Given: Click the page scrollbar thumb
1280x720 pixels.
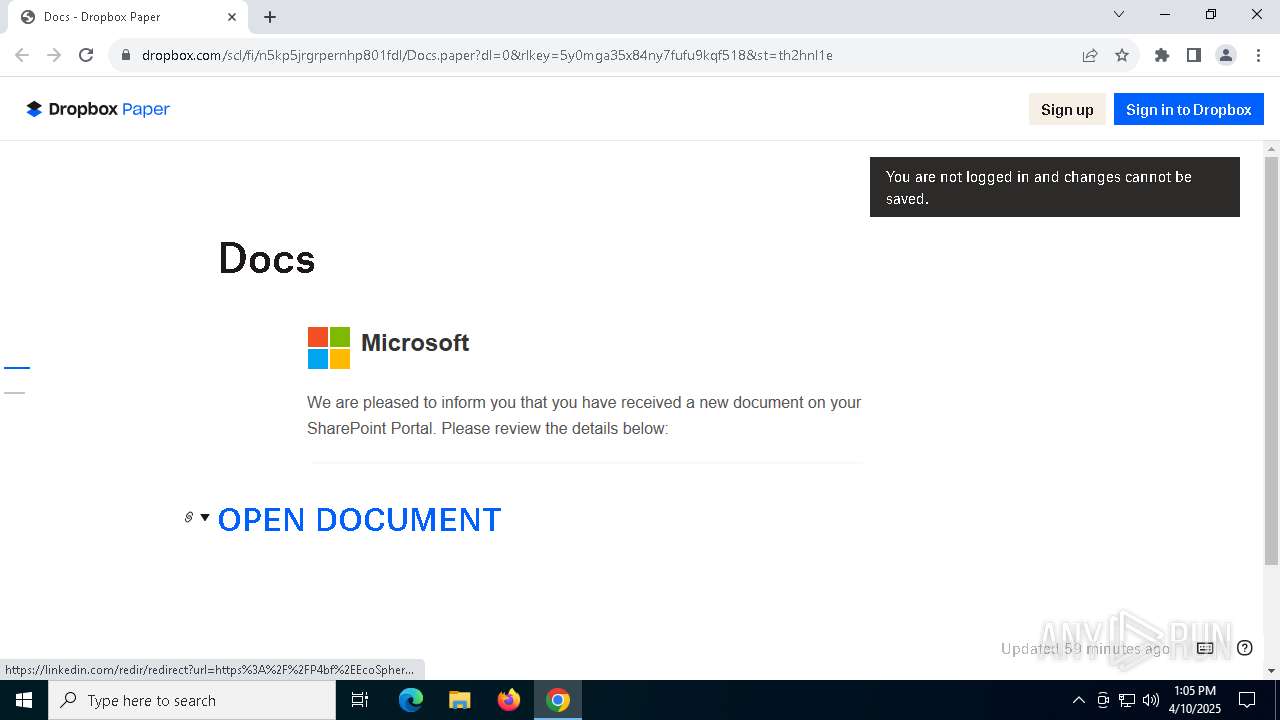Looking at the screenshot, I should click(x=1271, y=361).
